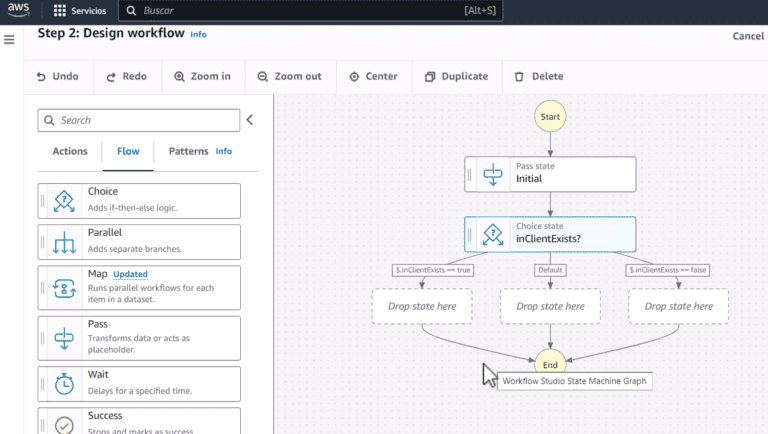Click drop placeholder under false branch
This screenshot has height=434, width=768.
678,306
